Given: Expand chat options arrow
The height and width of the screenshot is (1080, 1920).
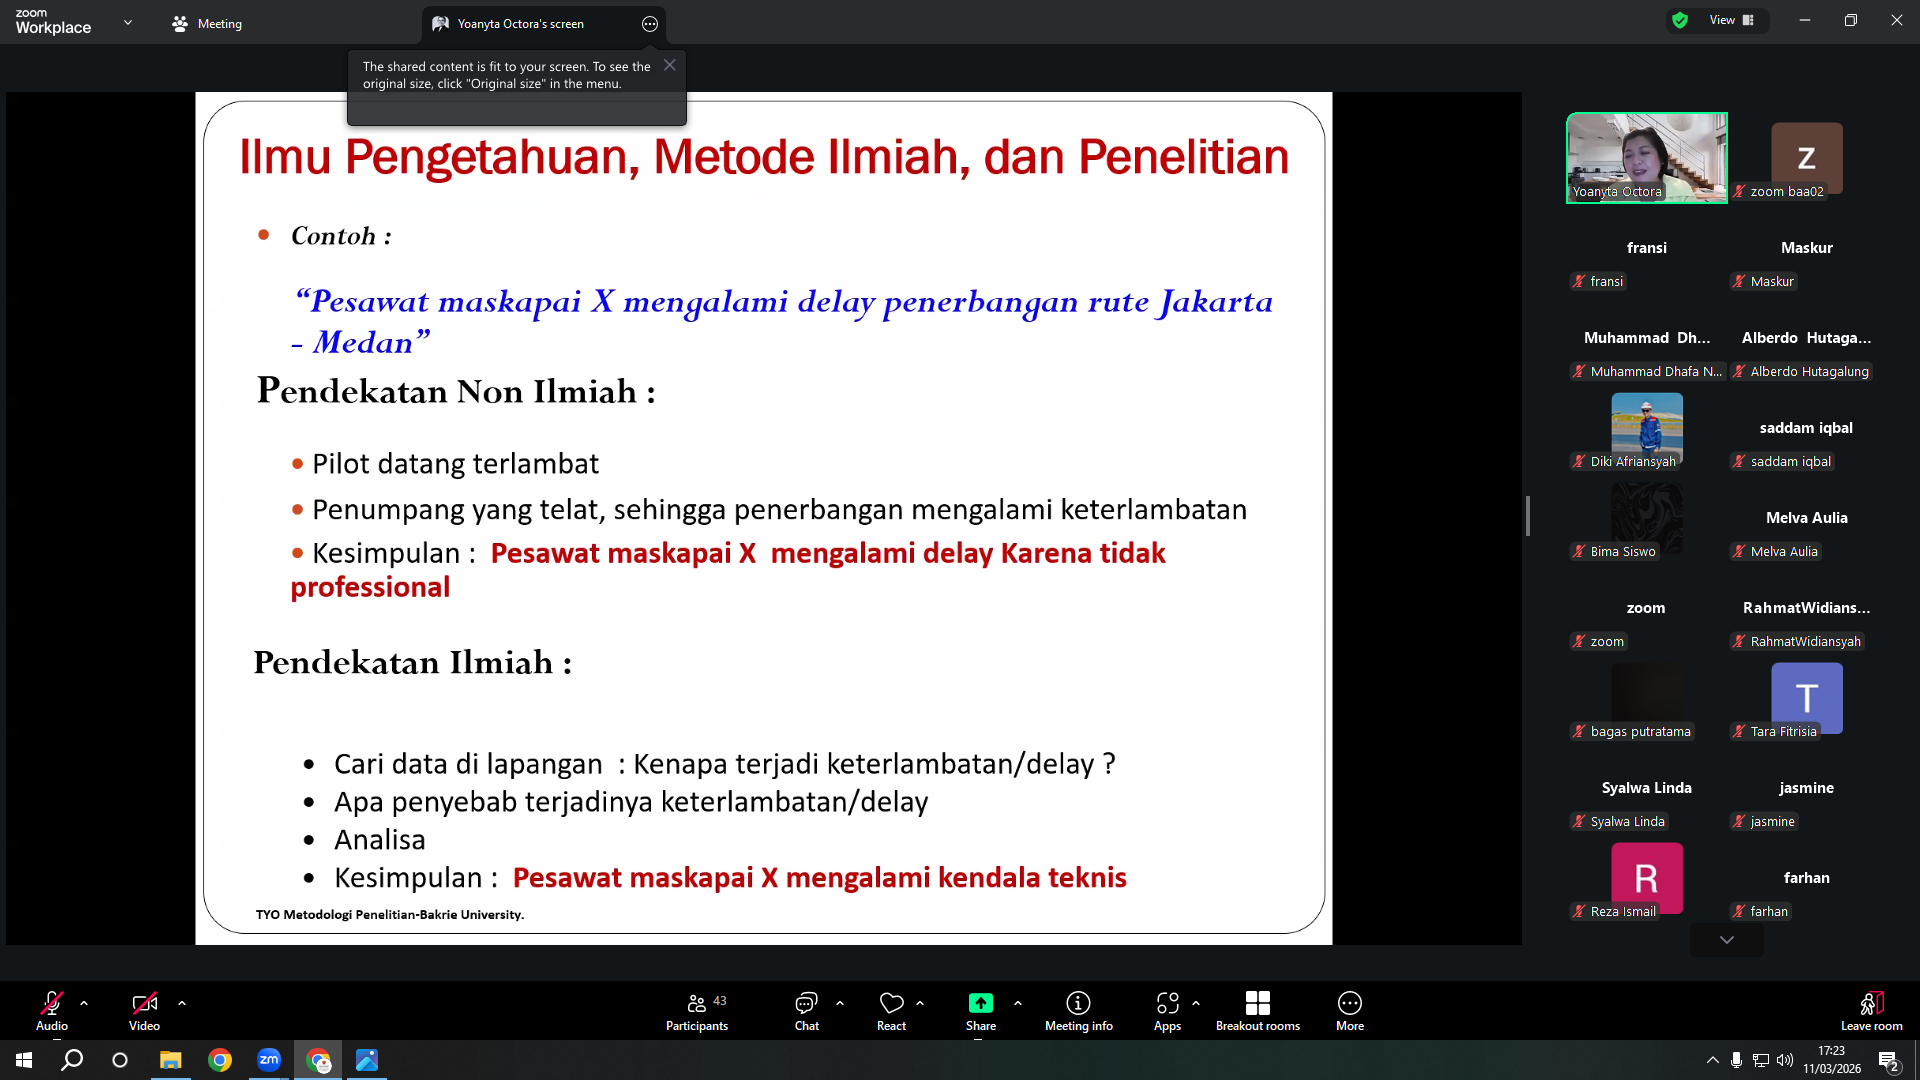Looking at the screenshot, I should pyautogui.click(x=840, y=1002).
